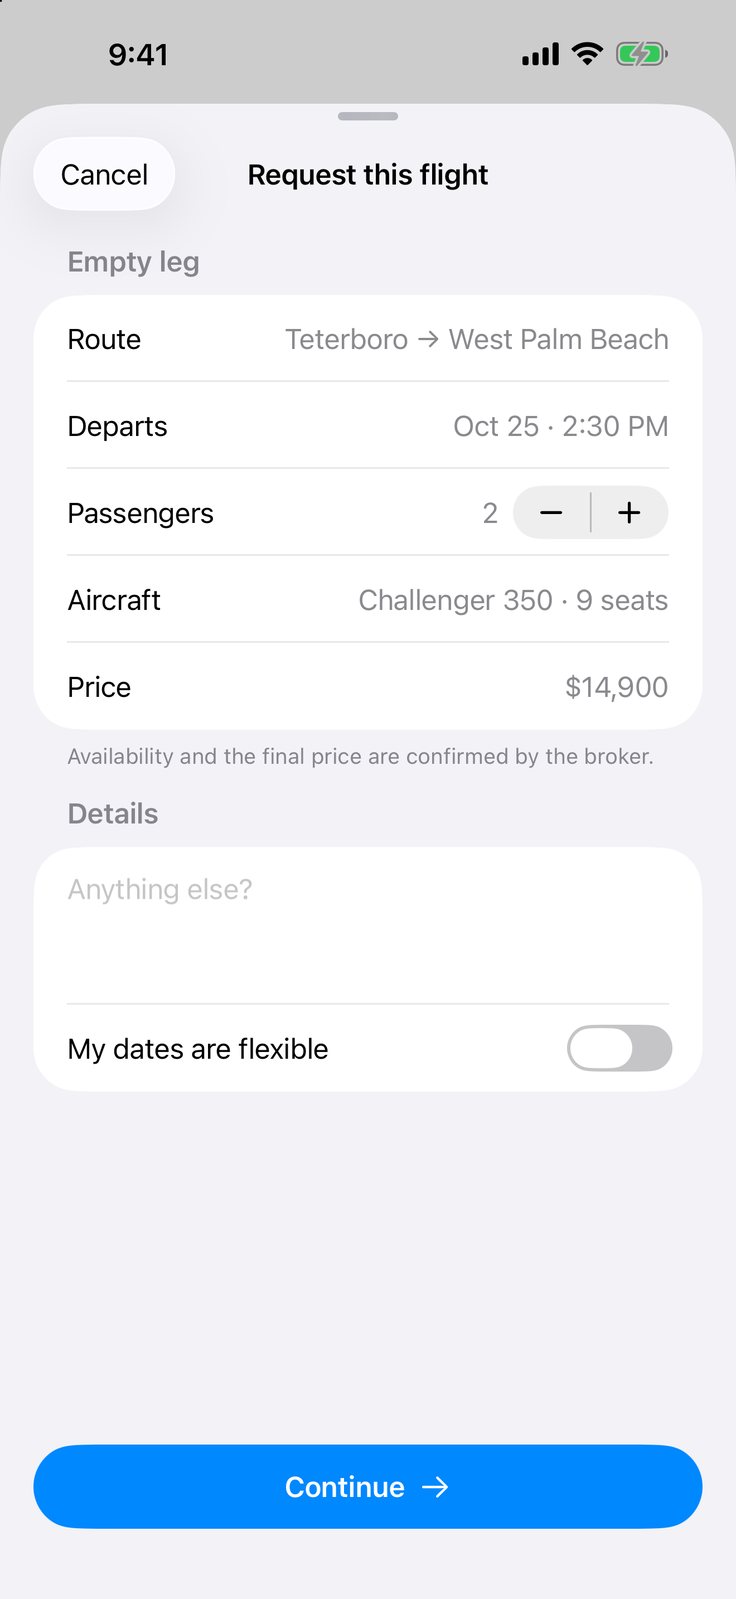Screen dimensions: 736x1599
Task: Click the route arrow between airports
Action: [428, 340]
